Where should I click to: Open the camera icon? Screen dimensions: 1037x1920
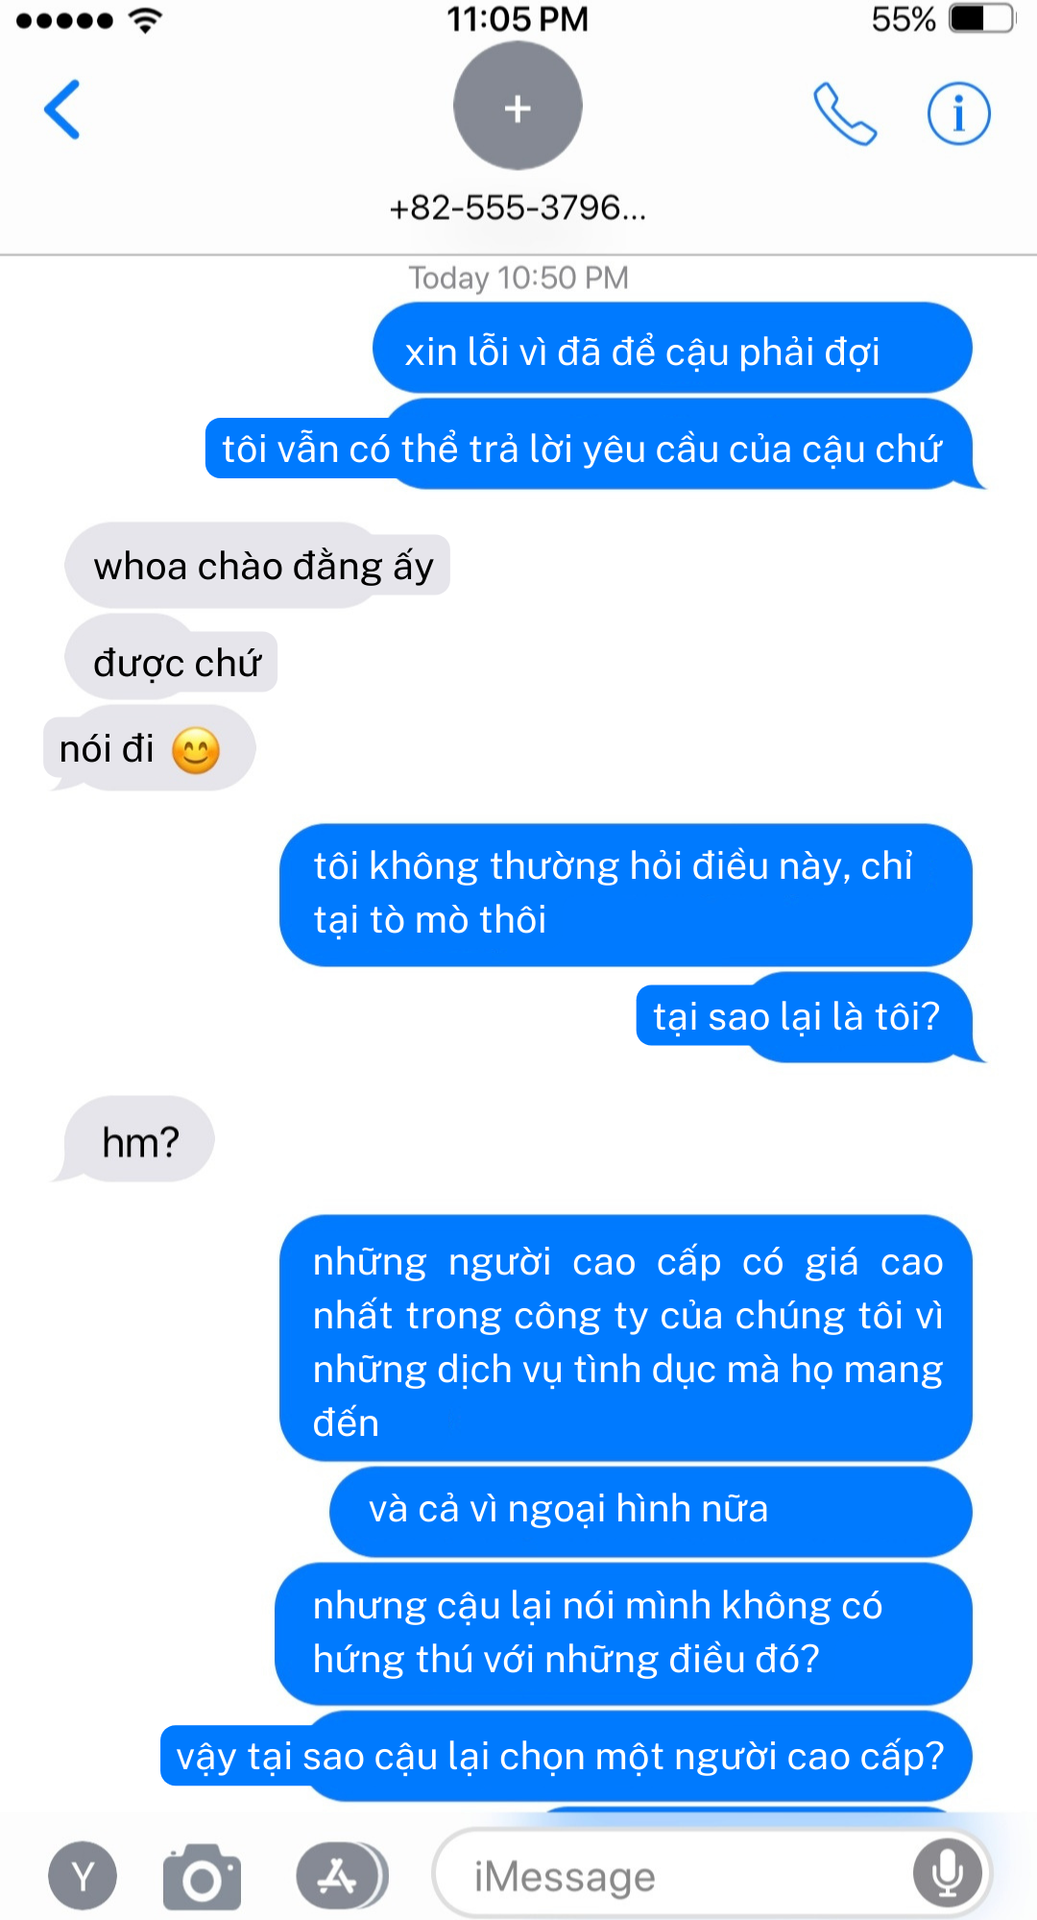pyautogui.click(x=202, y=1876)
